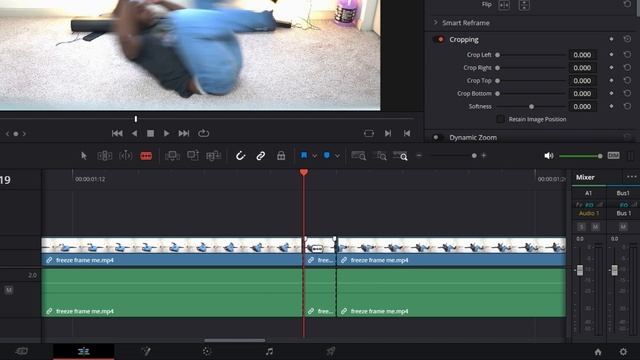This screenshot has width=640, height=360.
Task: Add keyframe for Crop Left diamond
Action: coord(611,54)
